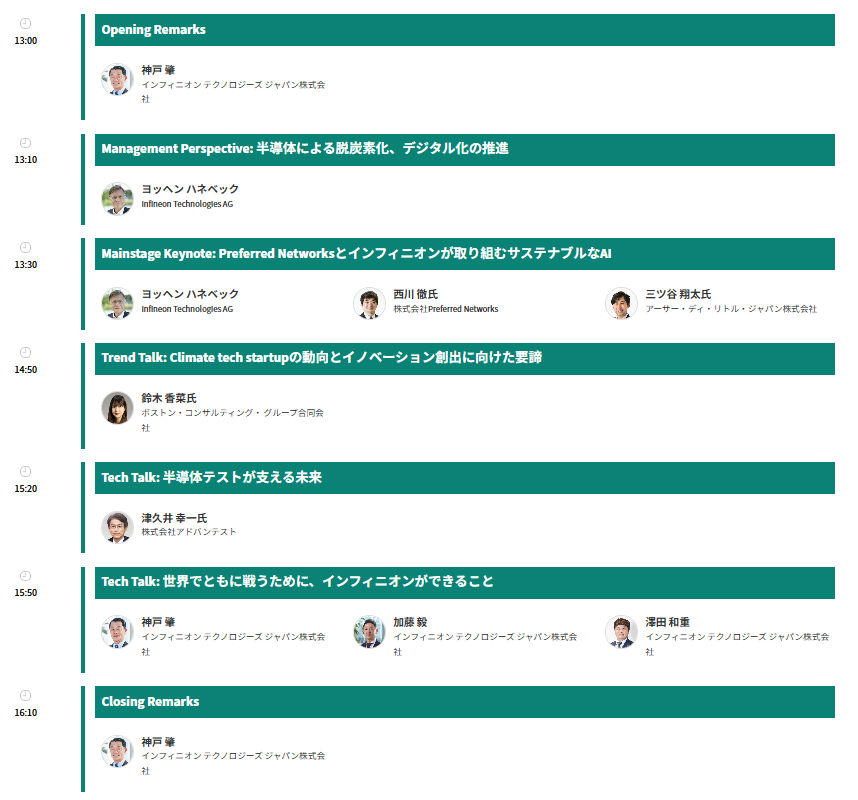The height and width of the screenshot is (800, 858).
Task: Click Infineon Technologies AG under 13:30 session
Action: pyautogui.click(x=187, y=309)
